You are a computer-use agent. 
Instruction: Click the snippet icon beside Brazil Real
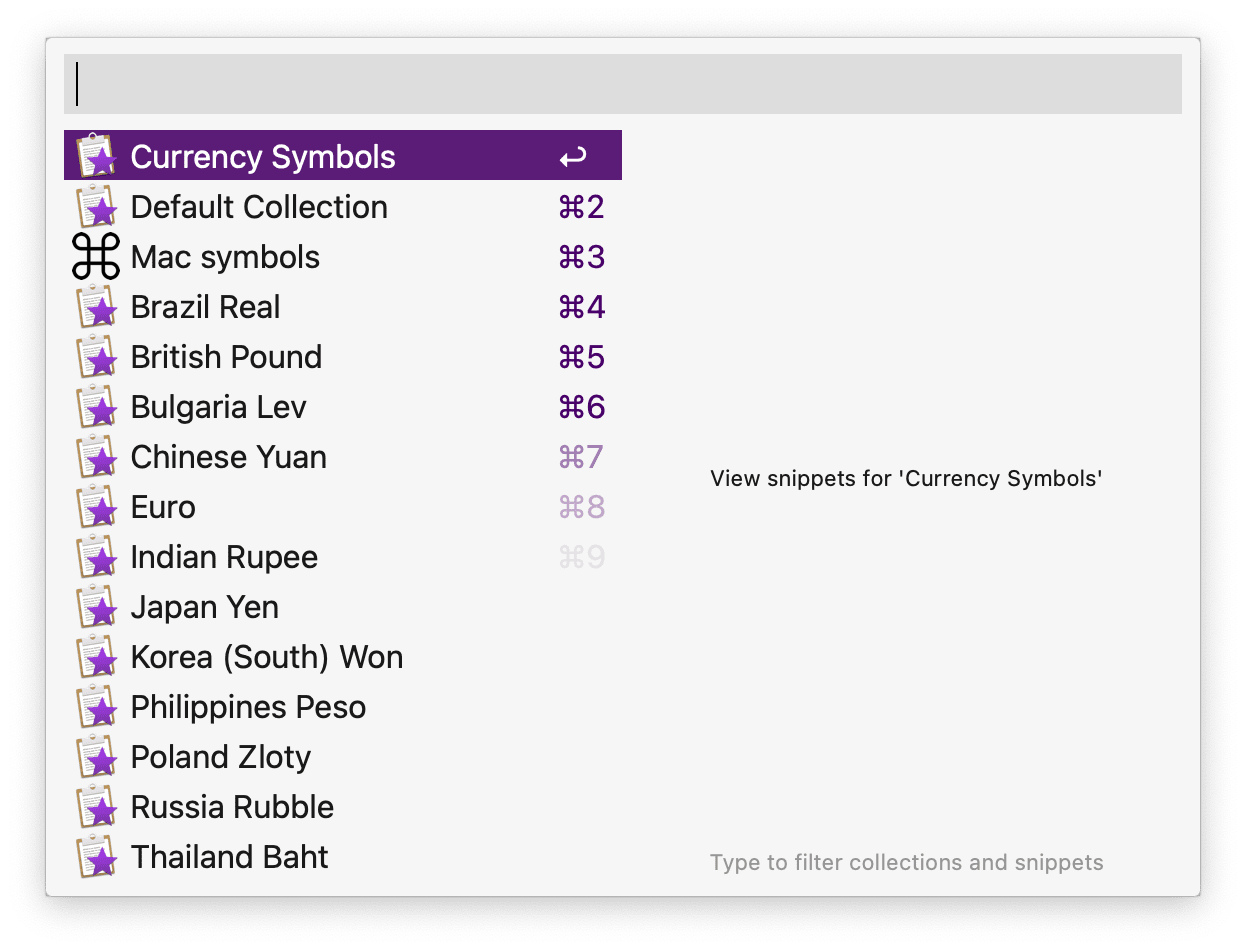pos(96,306)
